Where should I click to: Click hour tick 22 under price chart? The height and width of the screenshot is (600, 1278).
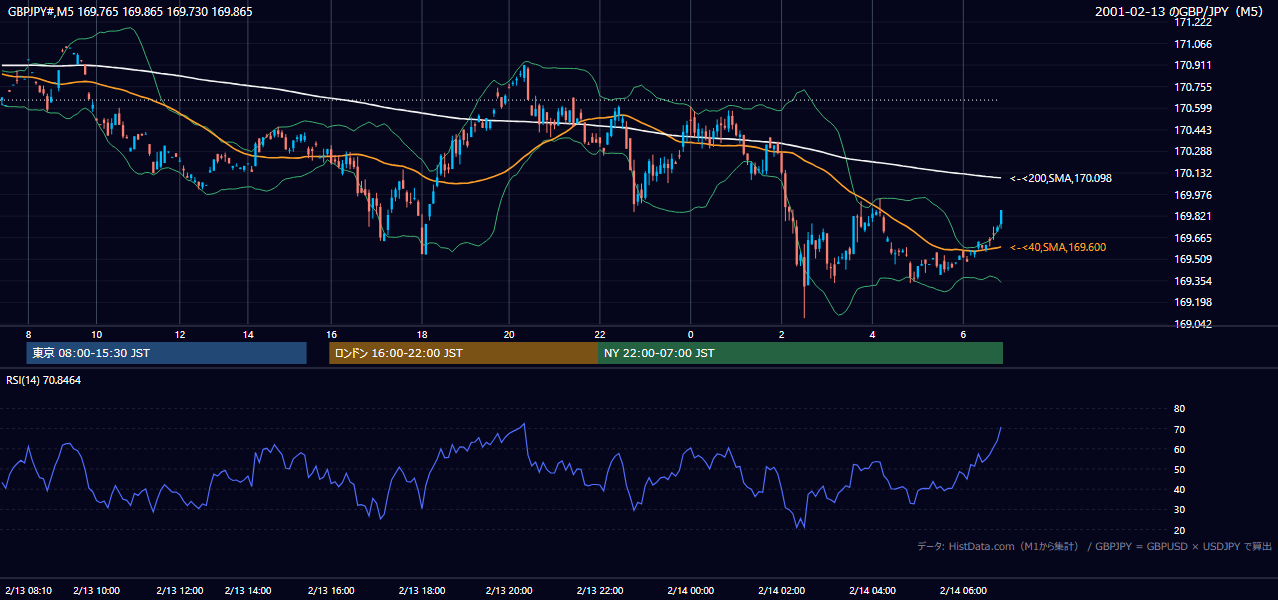click(x=600, y=334)
